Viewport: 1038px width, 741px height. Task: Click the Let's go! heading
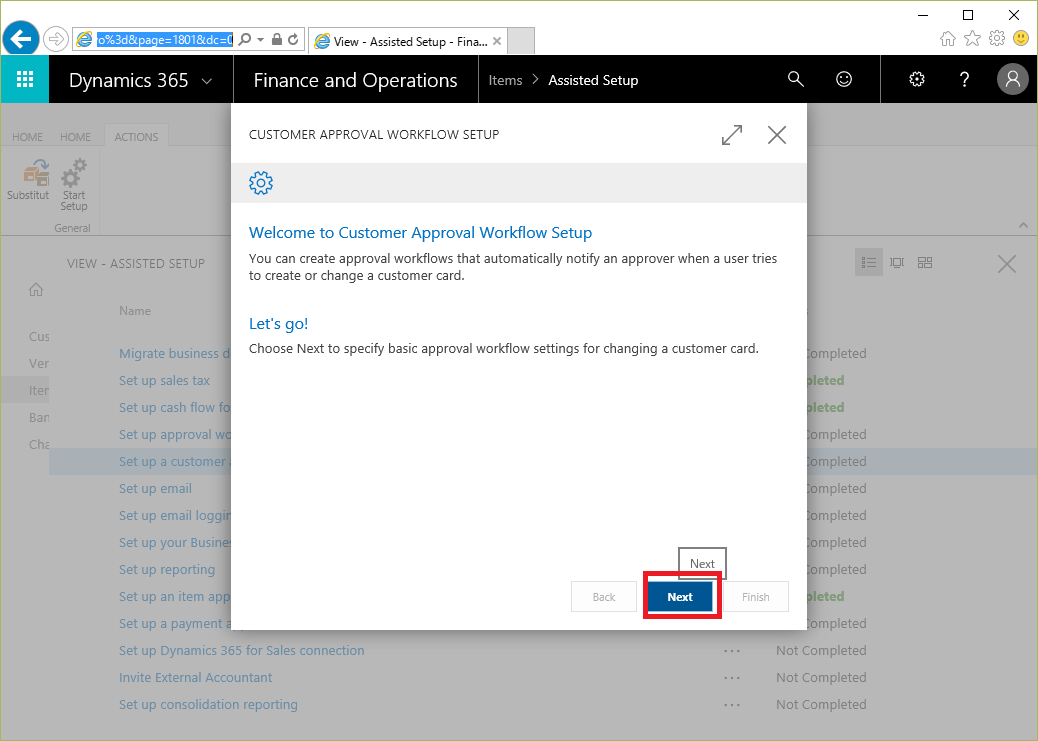click(278, 324)
